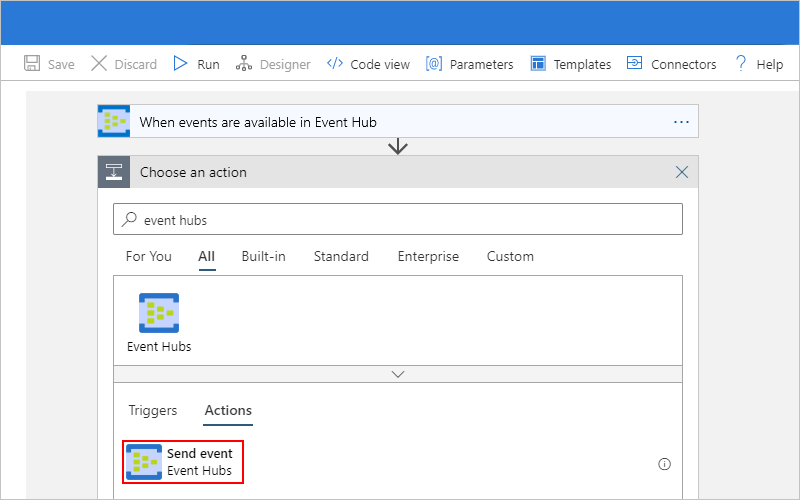Show info for Send event action
Screen dimensions: 800x500
[664, 464]
